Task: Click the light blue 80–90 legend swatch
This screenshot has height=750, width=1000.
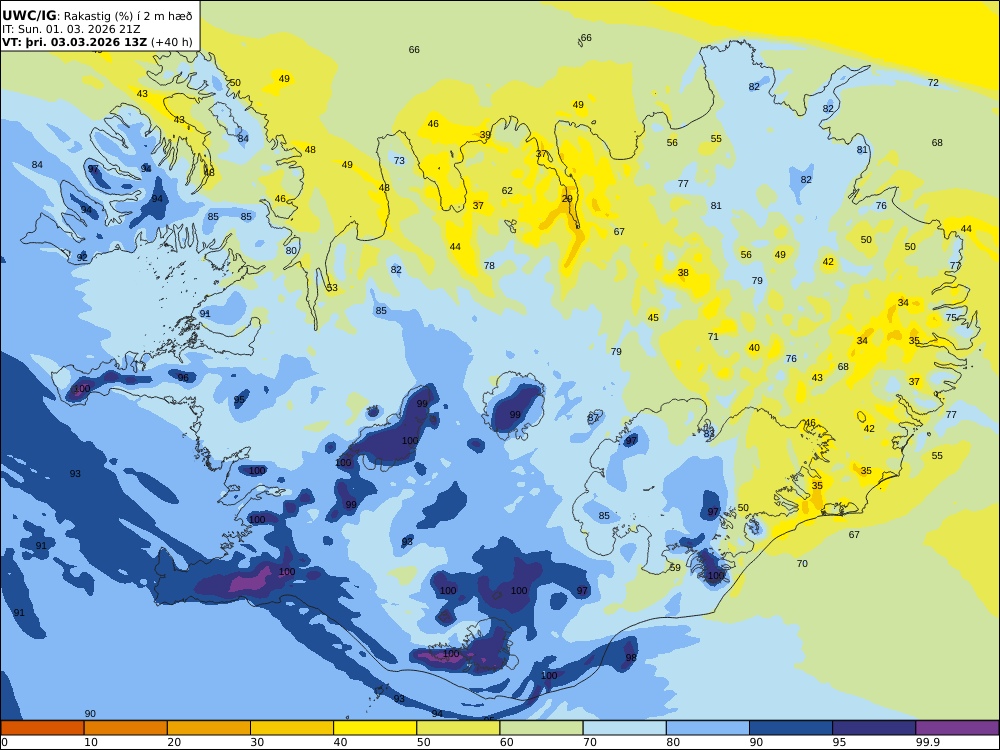Action: coord(708,728)
